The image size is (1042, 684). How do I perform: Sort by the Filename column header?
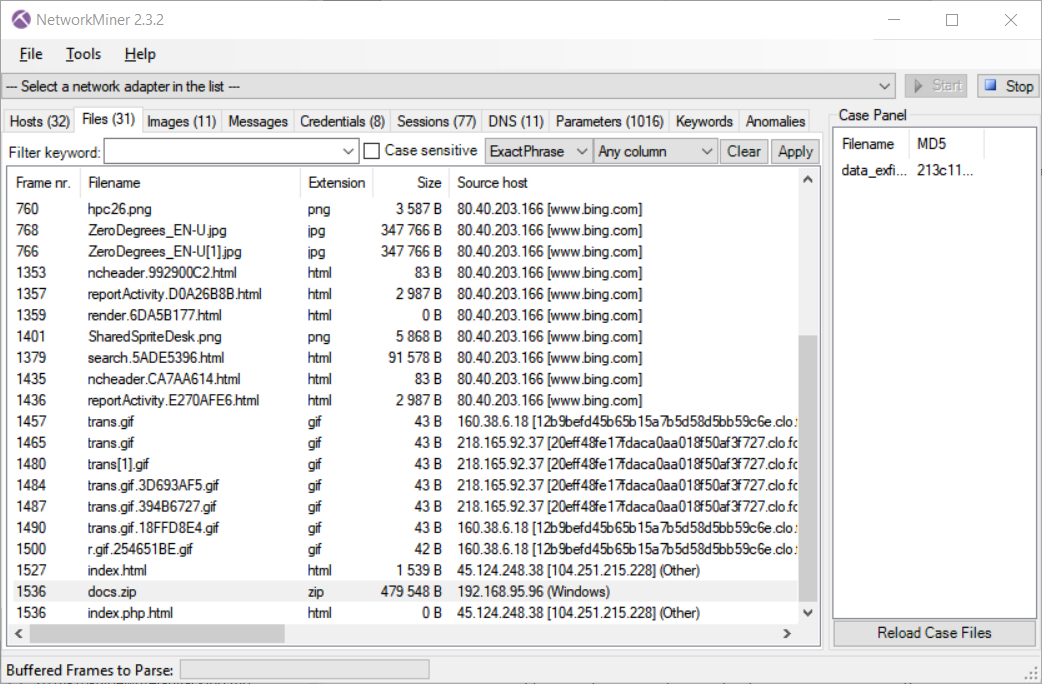(190, 183)
